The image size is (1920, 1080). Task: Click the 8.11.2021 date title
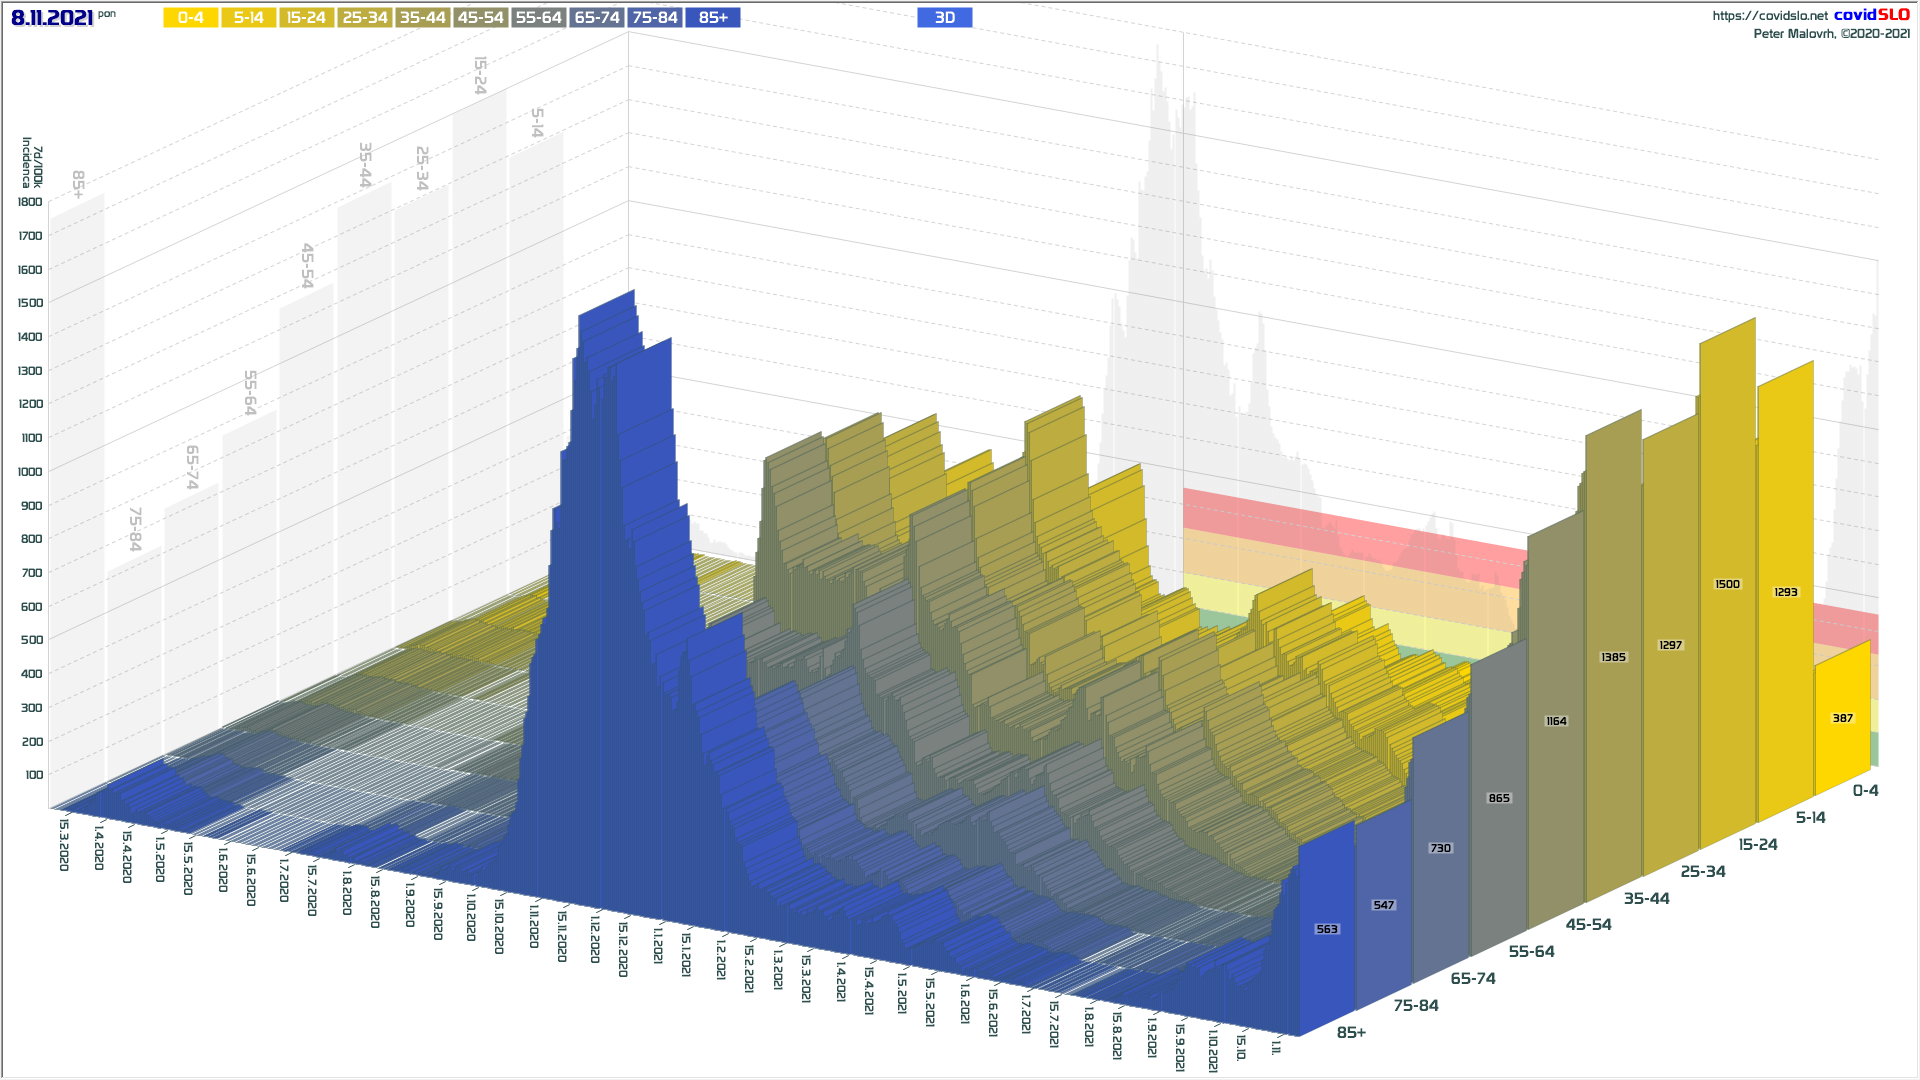(52, 18)
